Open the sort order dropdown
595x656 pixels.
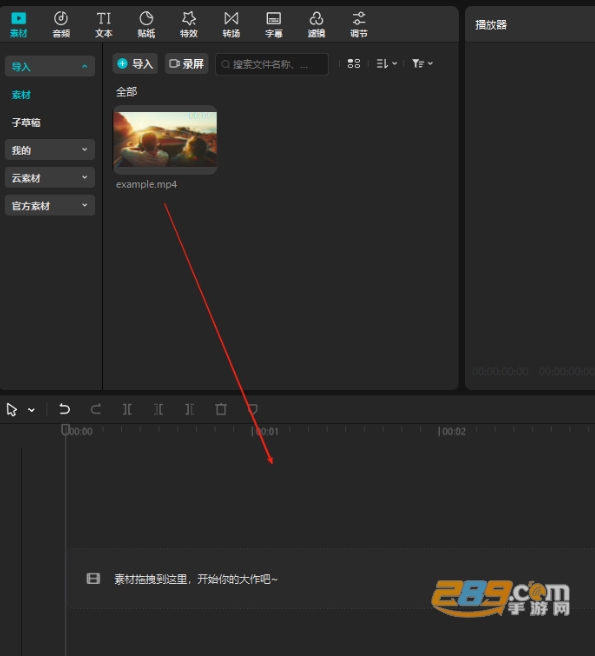click(x=387, y=64)
